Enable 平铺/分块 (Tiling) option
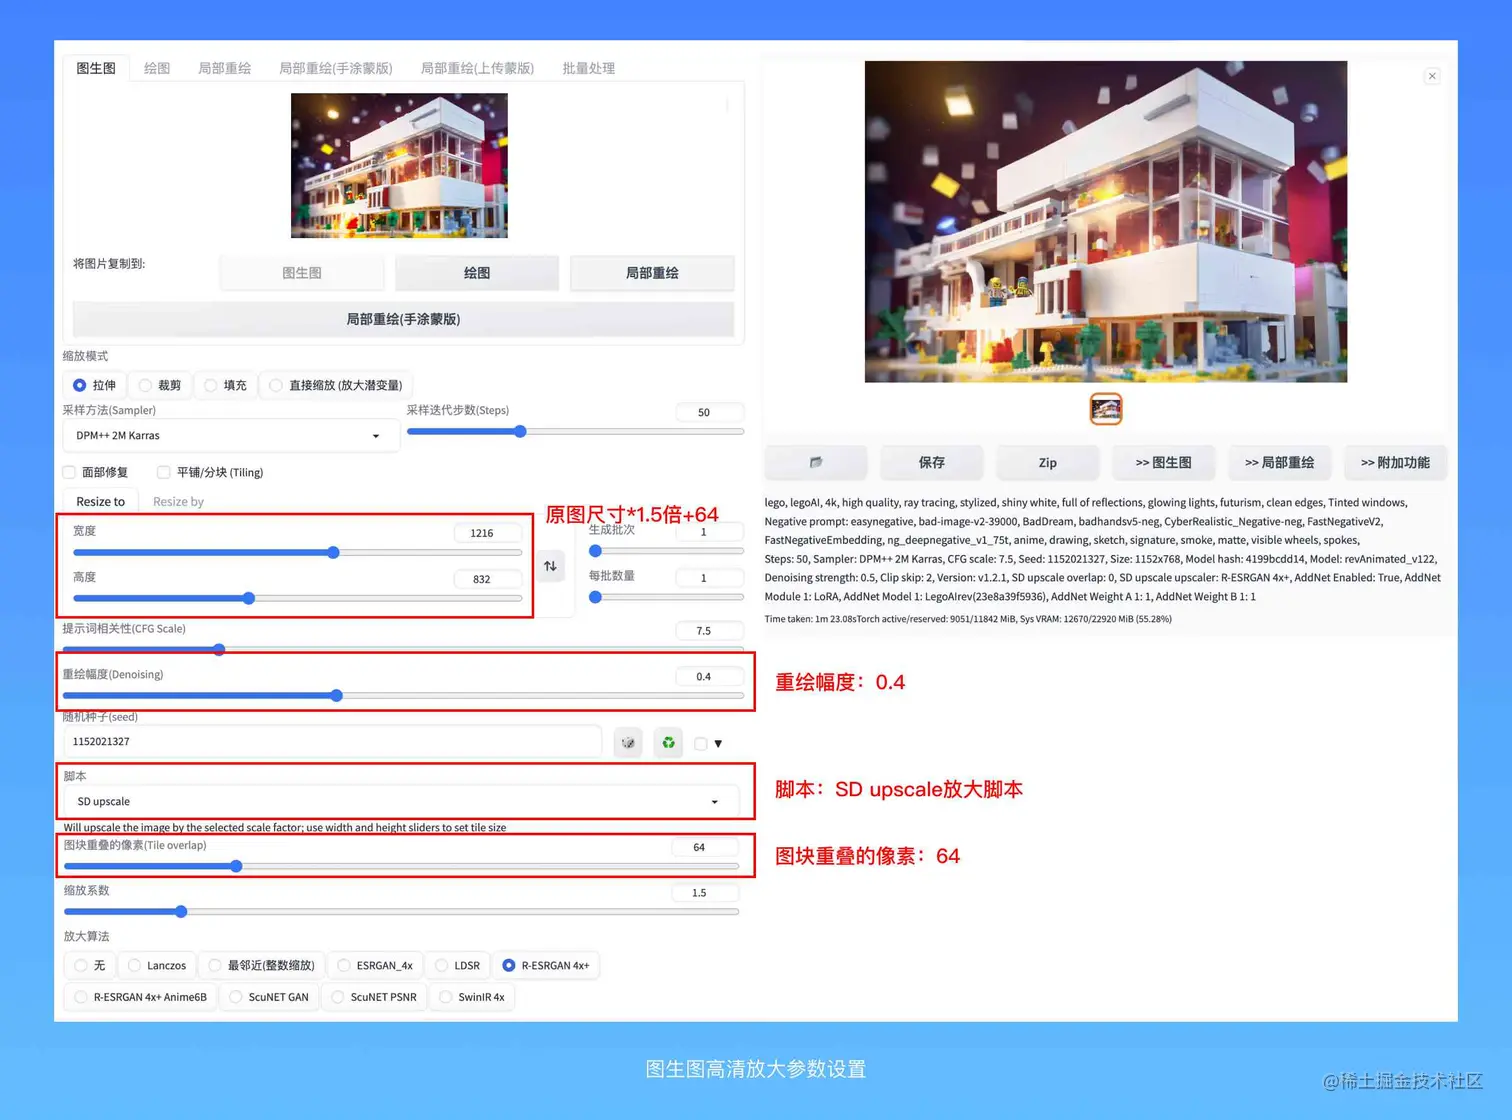This screenshot has height=1120, width=1512. [x=163, y=472]
